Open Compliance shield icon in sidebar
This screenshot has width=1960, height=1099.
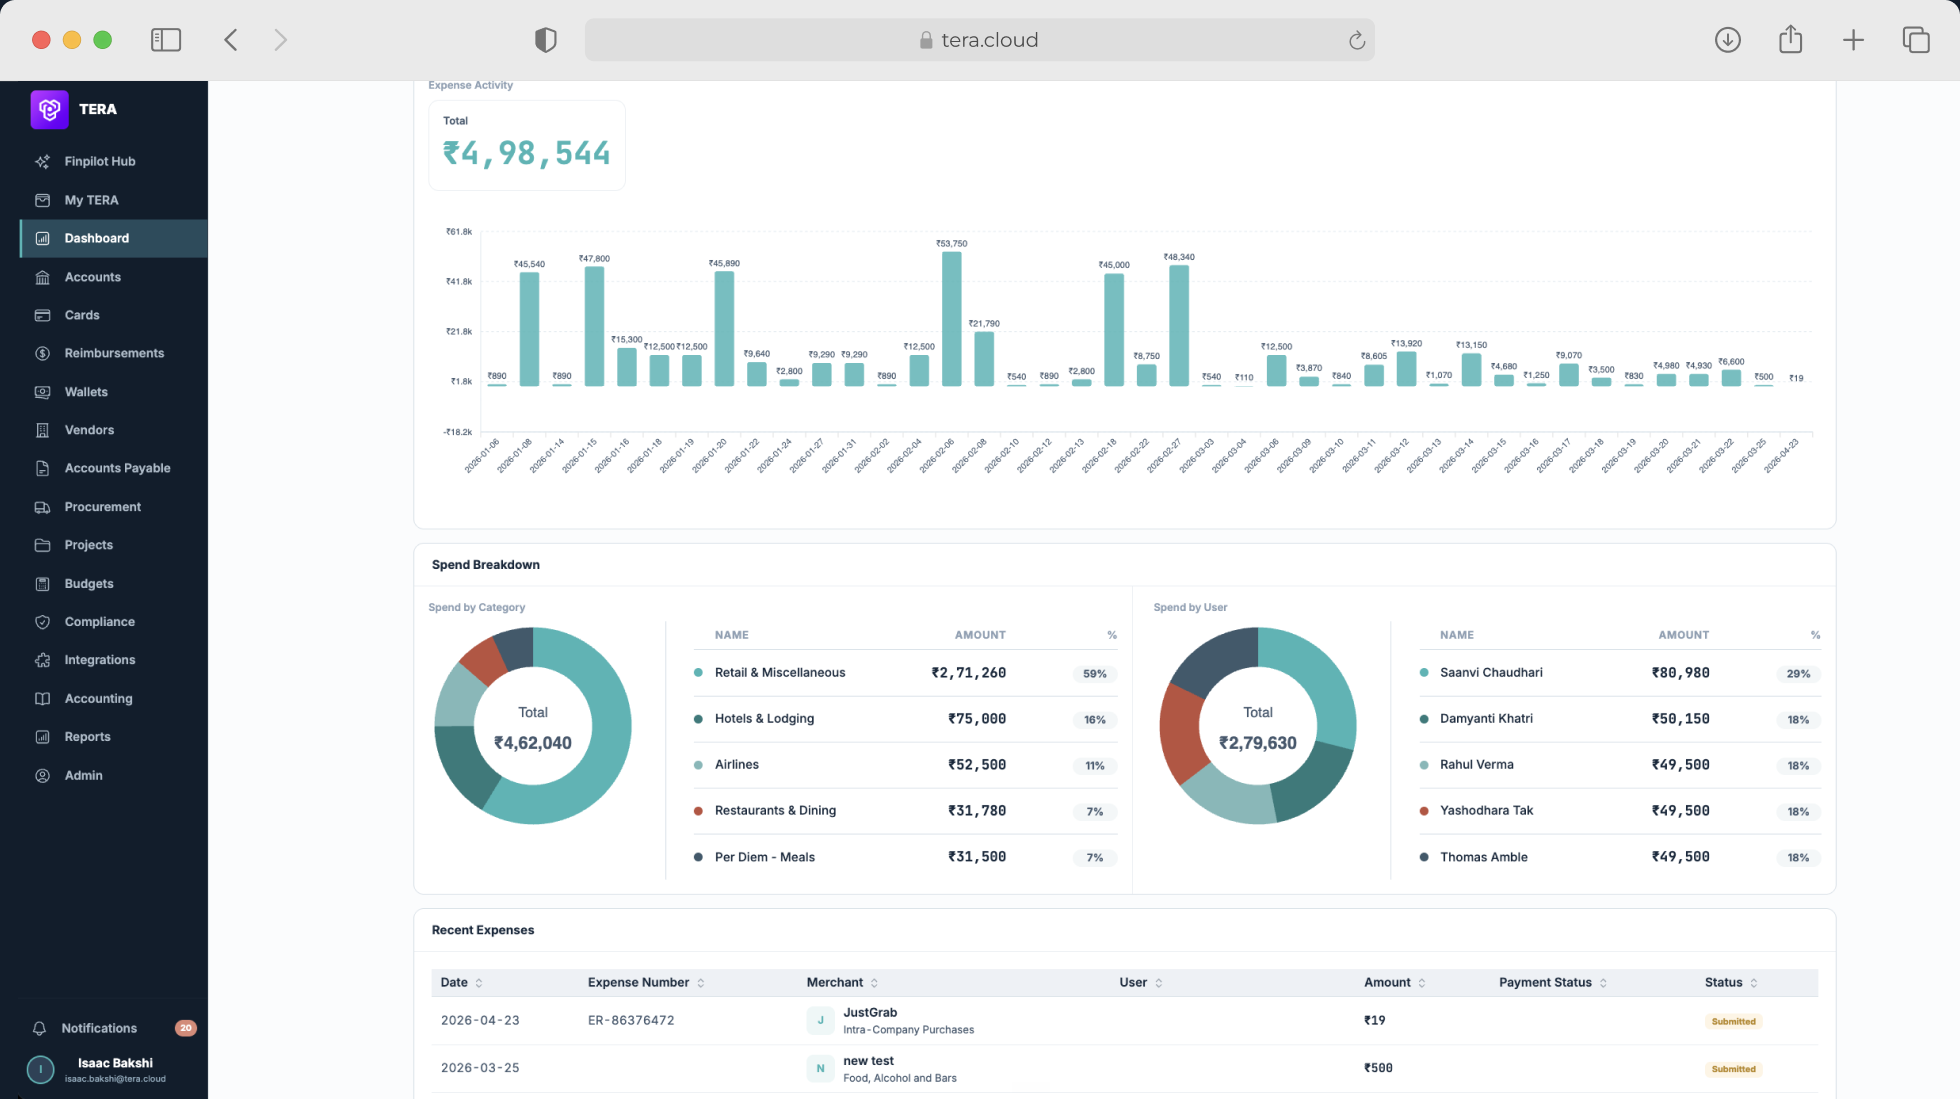(x=42, y=622)
